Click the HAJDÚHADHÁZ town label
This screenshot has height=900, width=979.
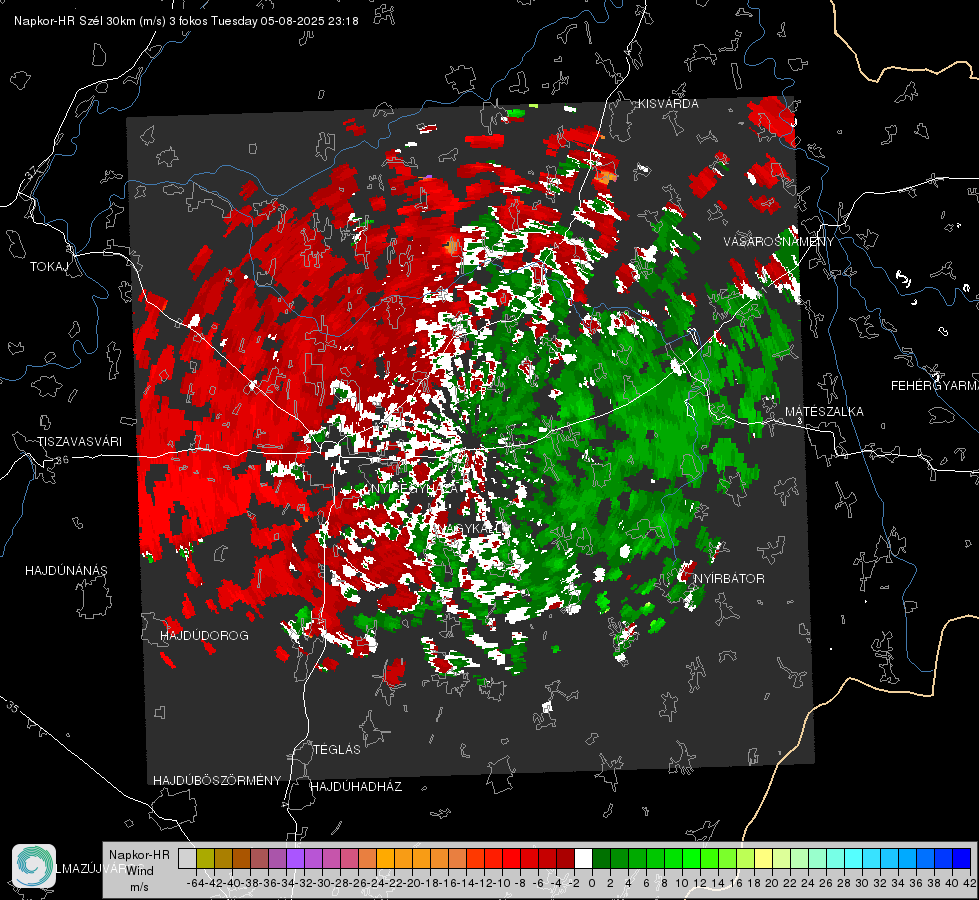[x=357, y=787]
